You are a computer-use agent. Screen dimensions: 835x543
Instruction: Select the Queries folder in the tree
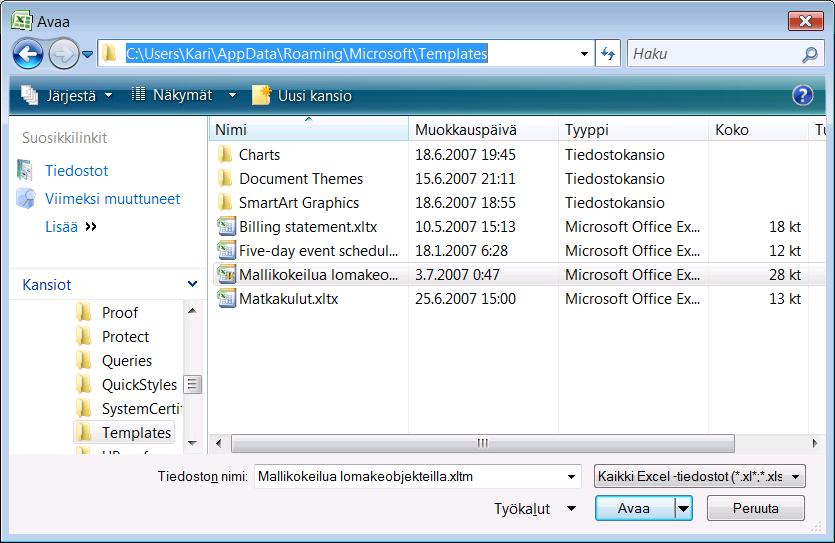click(x=126, y=360)
